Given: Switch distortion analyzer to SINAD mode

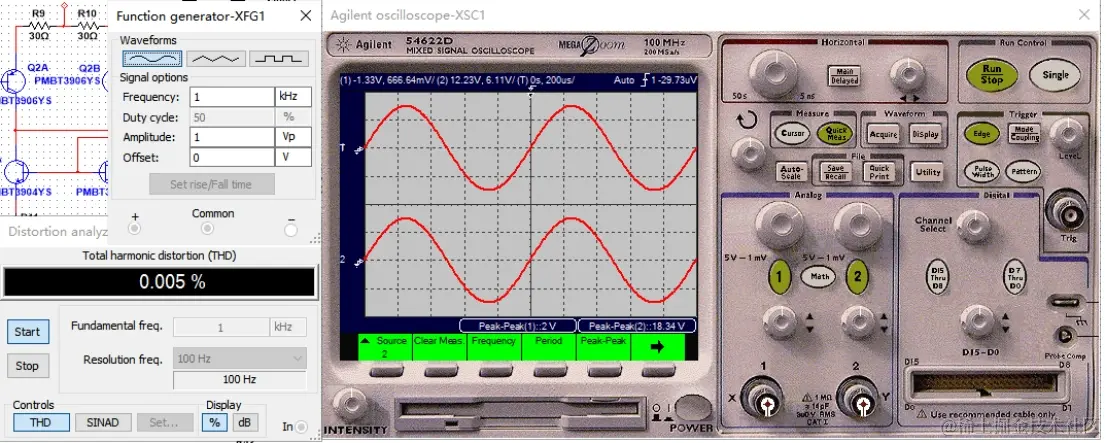Looking at the screenshot, I should click(x=102, y=423).
